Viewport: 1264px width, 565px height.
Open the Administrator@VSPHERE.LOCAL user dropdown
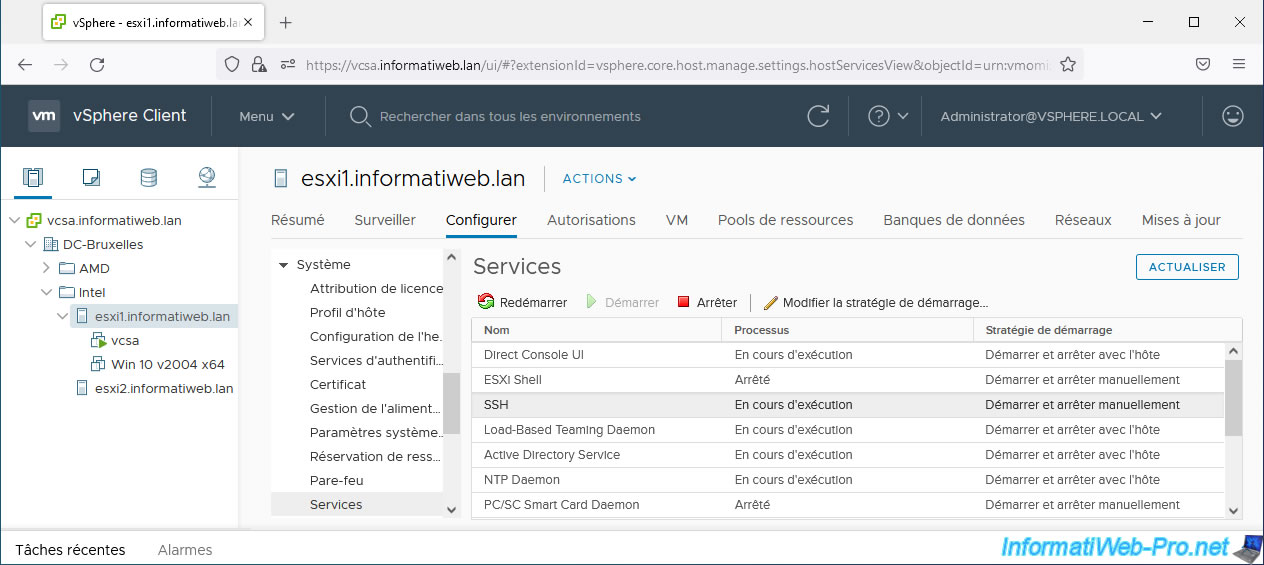tap(1051, 116)
